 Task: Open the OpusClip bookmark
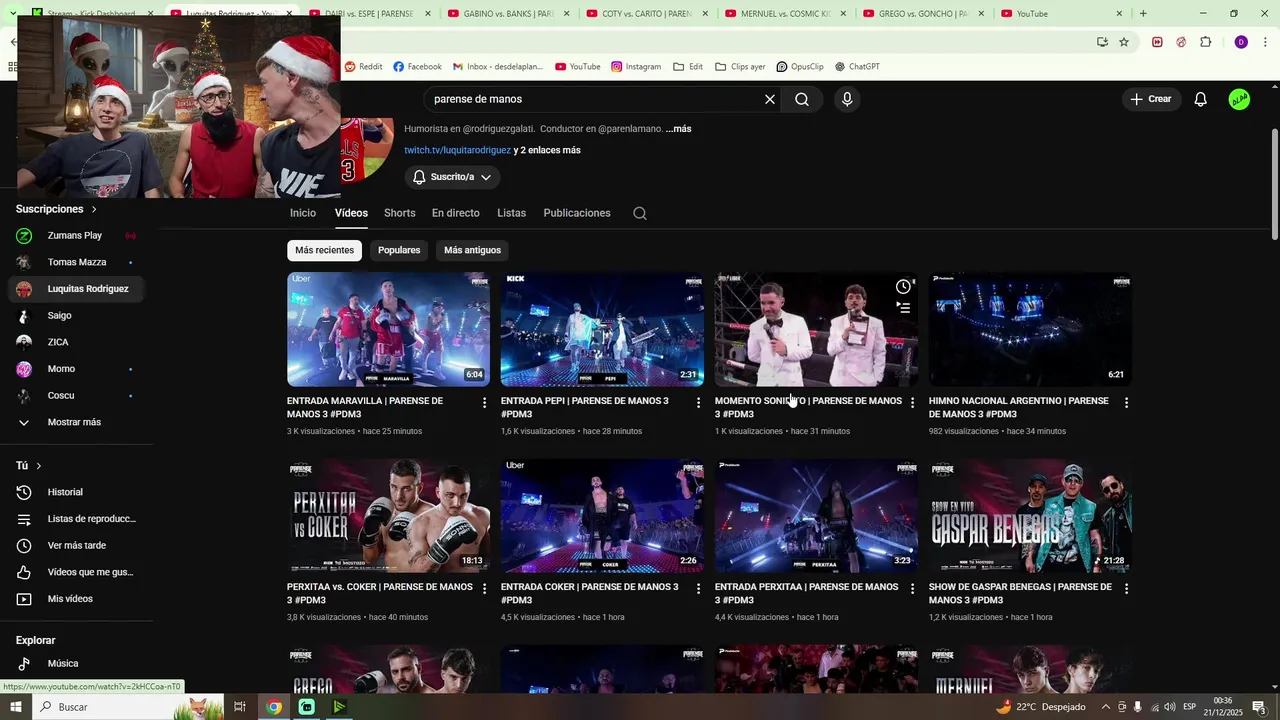pos(800,67)
